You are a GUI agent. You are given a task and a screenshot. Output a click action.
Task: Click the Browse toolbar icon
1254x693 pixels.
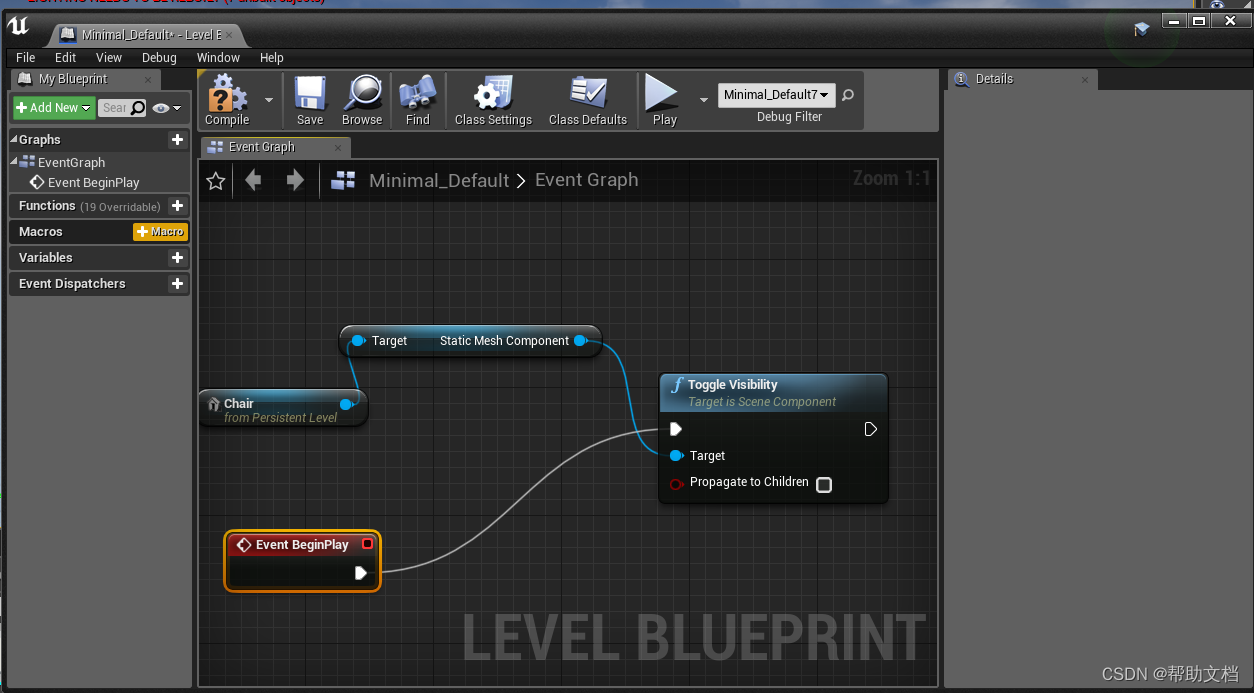[362, 100]
